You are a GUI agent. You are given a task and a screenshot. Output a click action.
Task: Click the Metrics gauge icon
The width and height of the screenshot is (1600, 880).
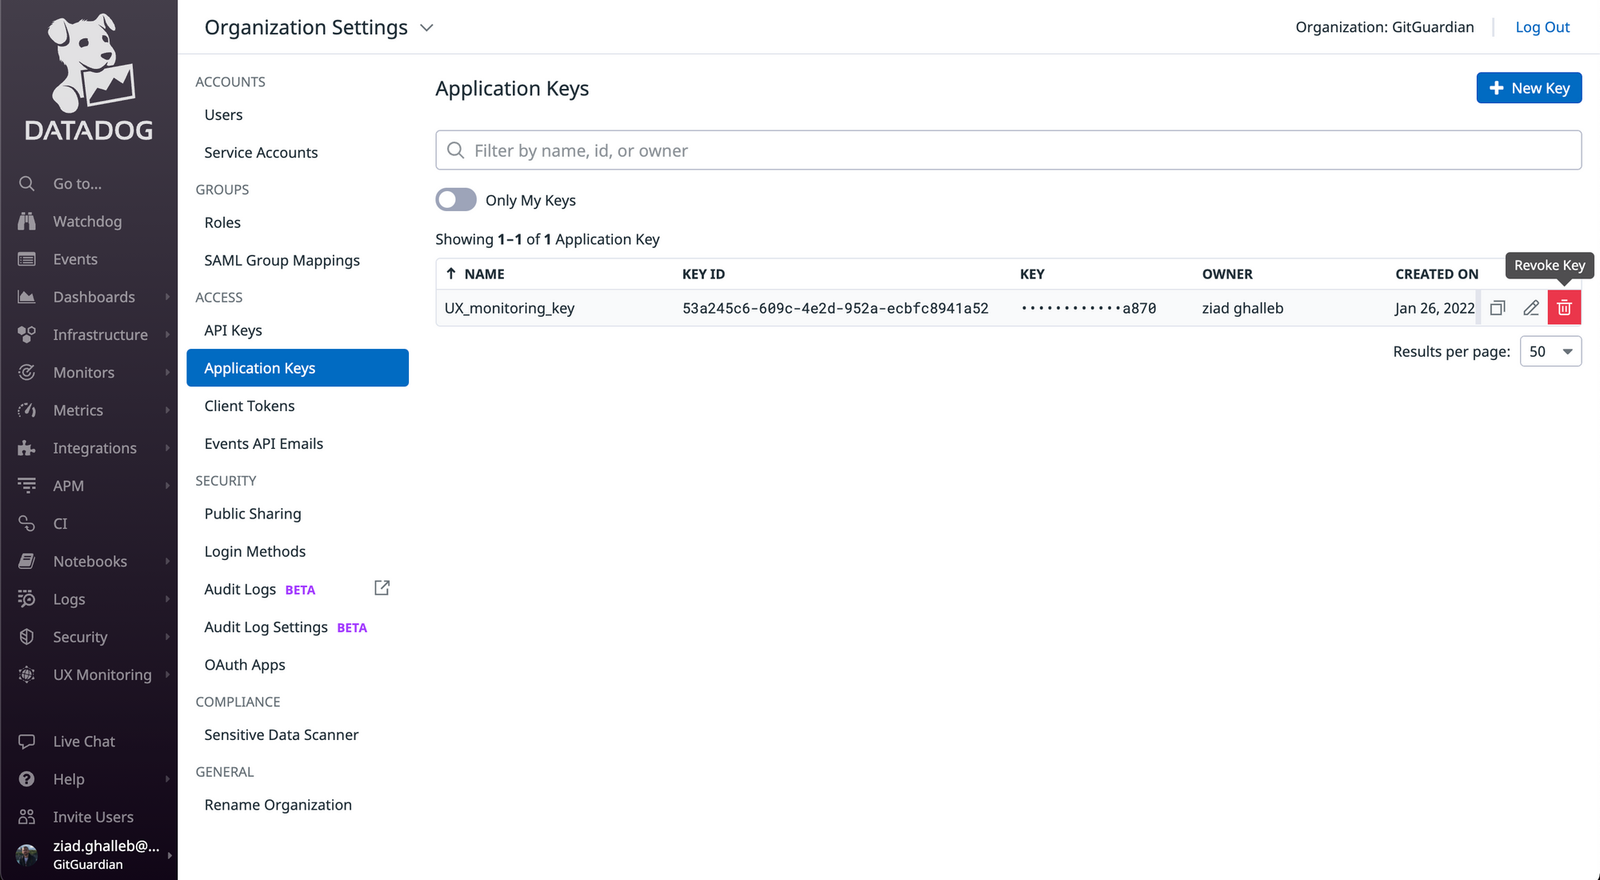[27, 410]
